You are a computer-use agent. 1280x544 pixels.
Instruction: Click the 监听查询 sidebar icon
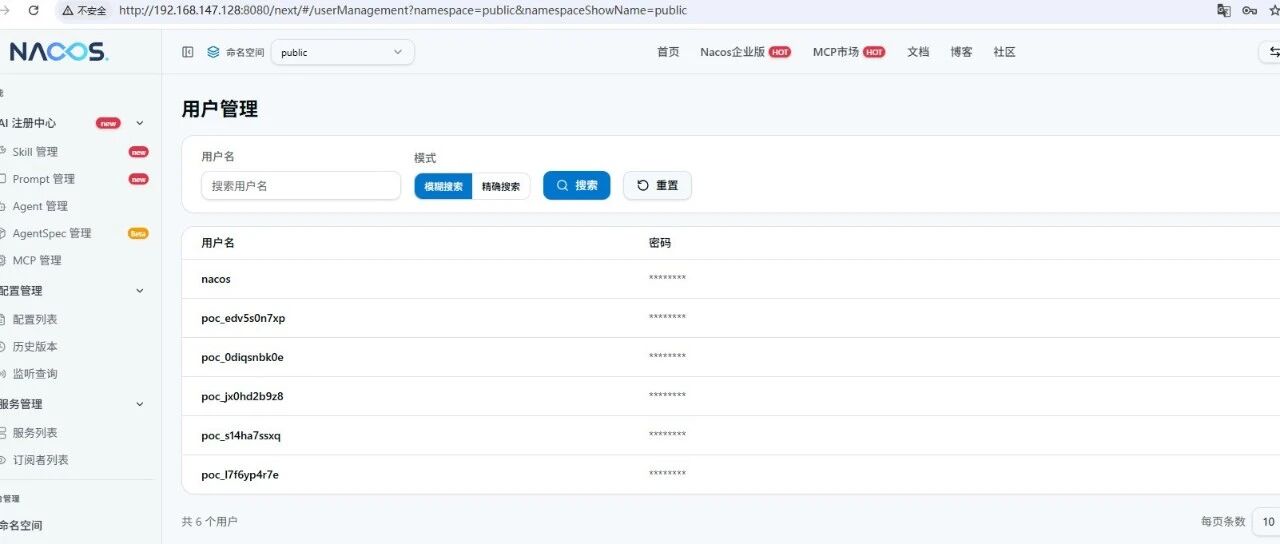tap(2, 373)
